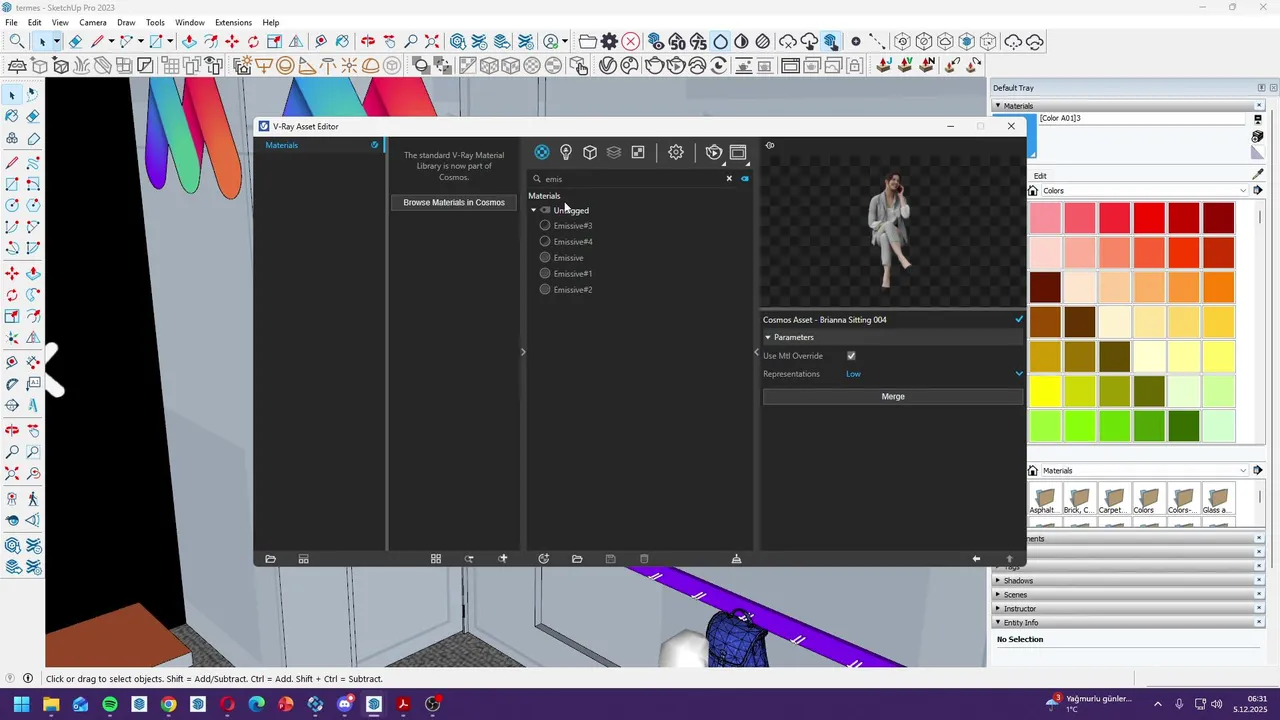Open the Extensions menu
This screenshot has height=720, width=1280.
233,22
